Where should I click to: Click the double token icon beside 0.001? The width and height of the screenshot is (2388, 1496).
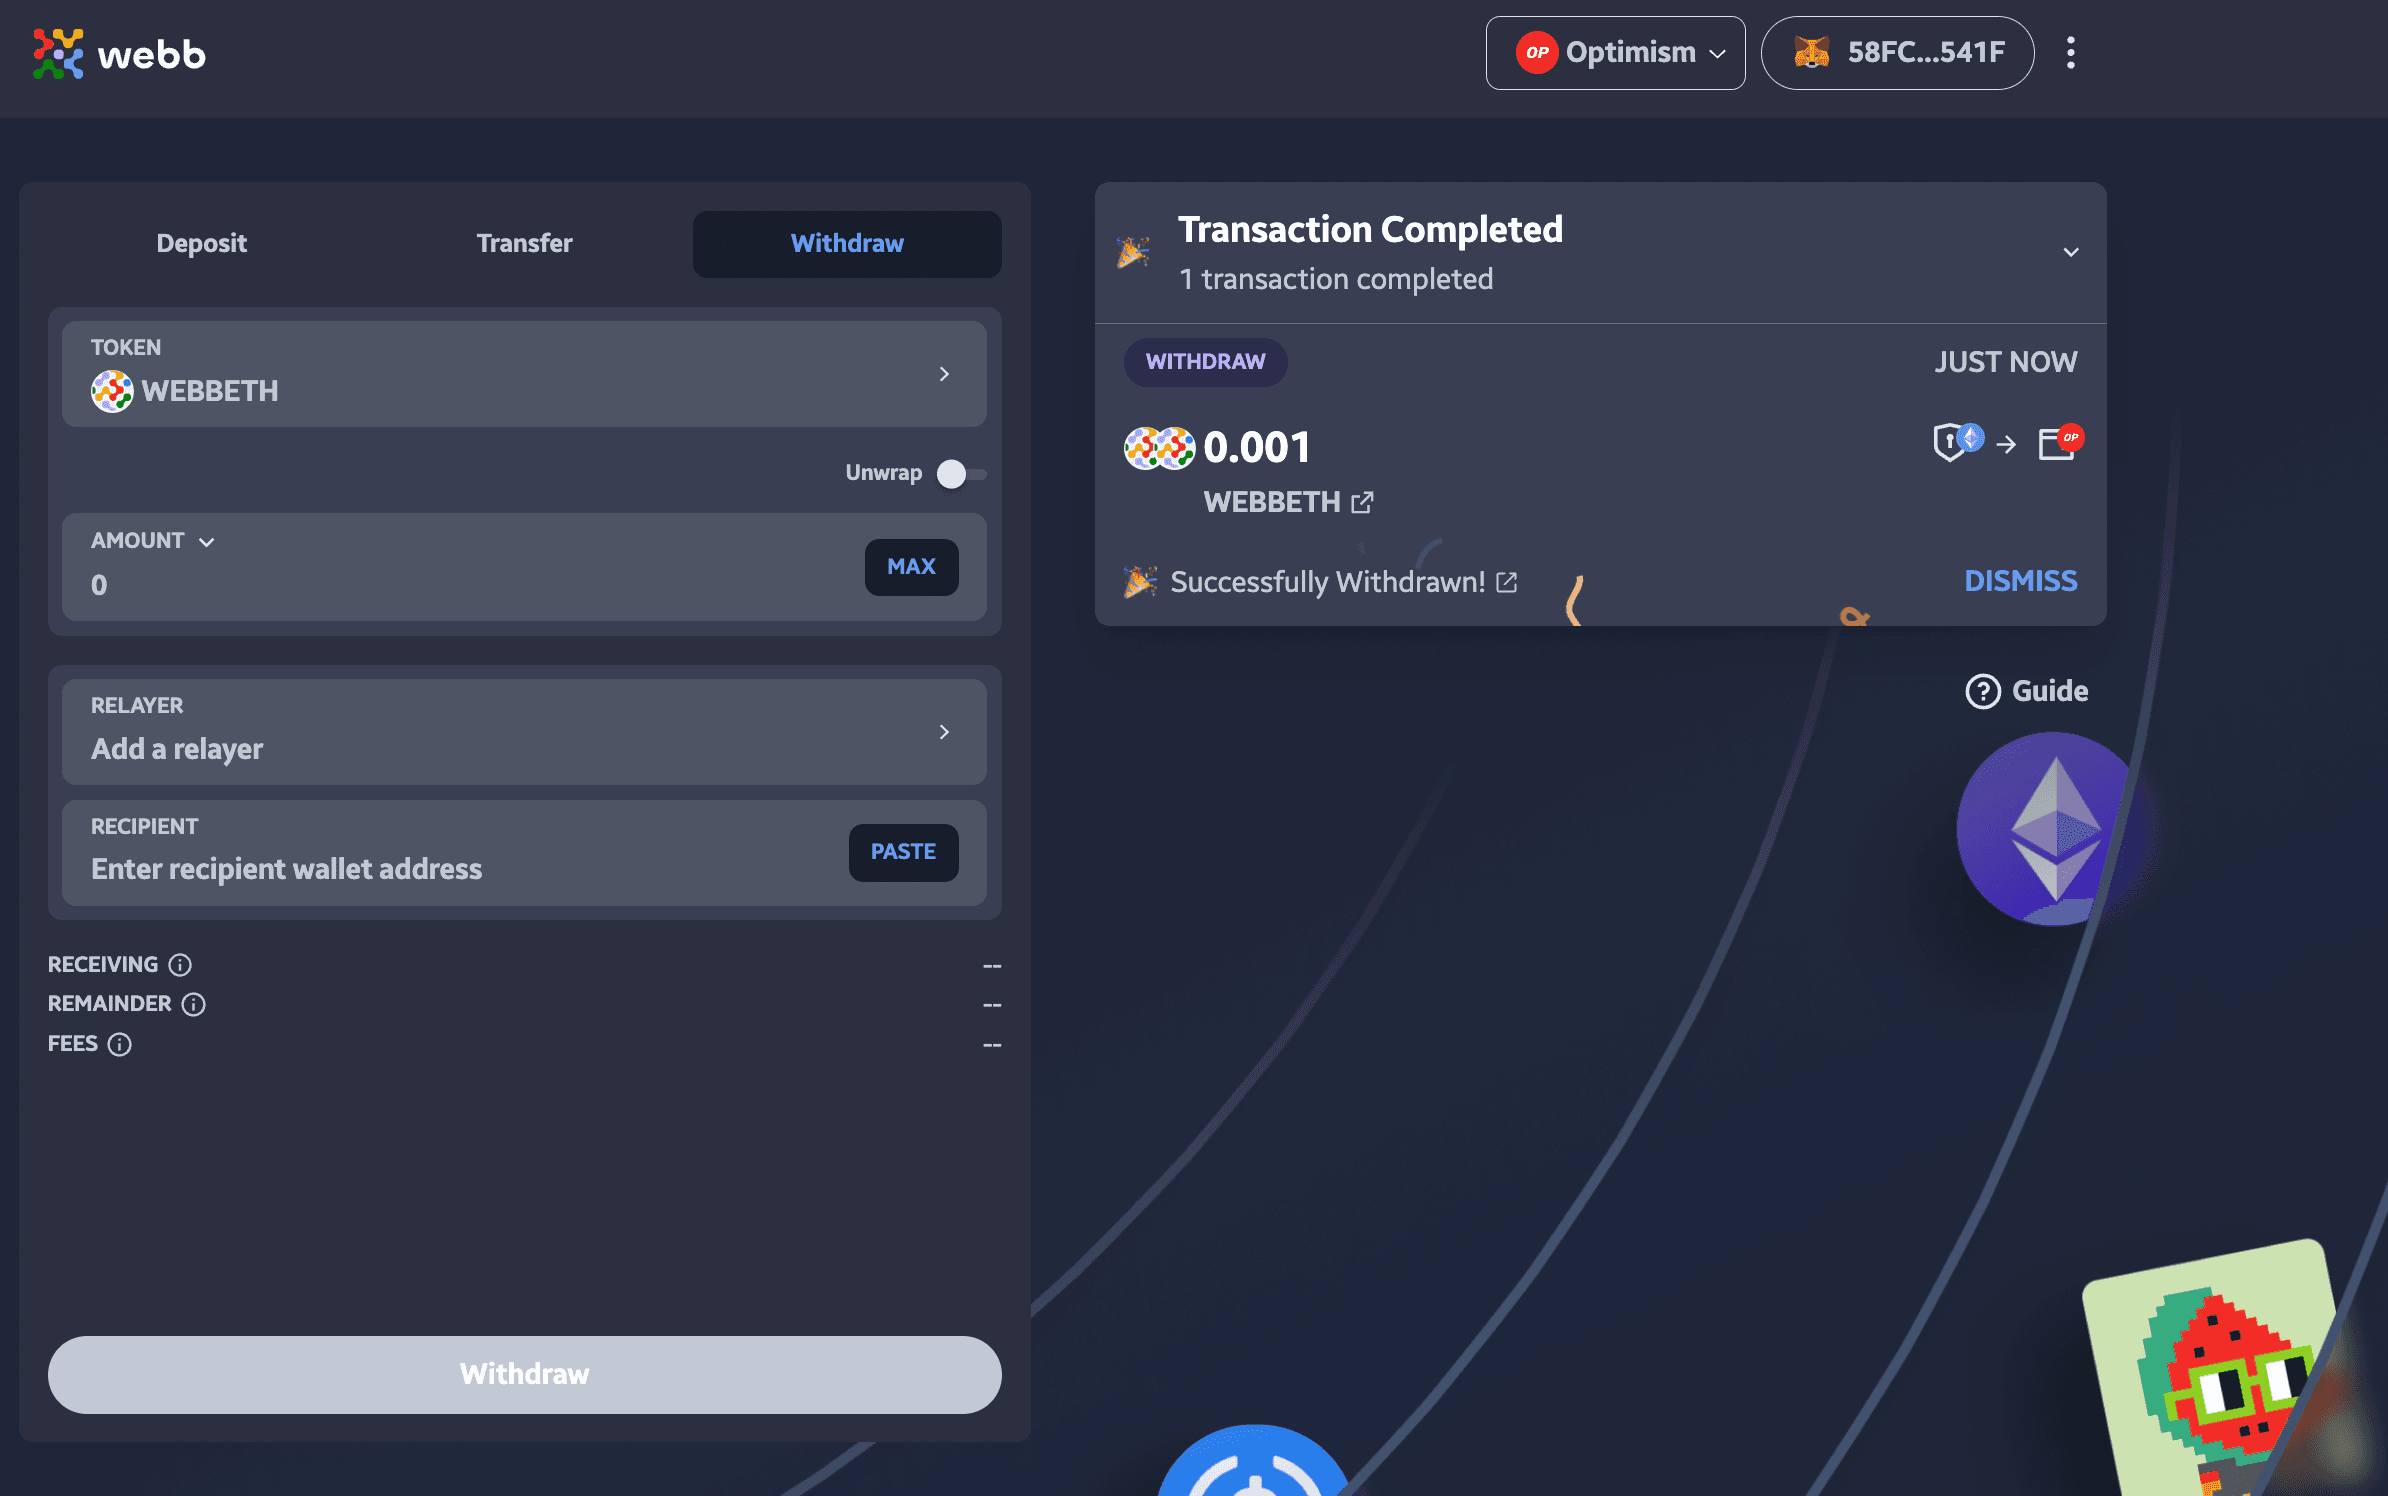[1159, 448]
